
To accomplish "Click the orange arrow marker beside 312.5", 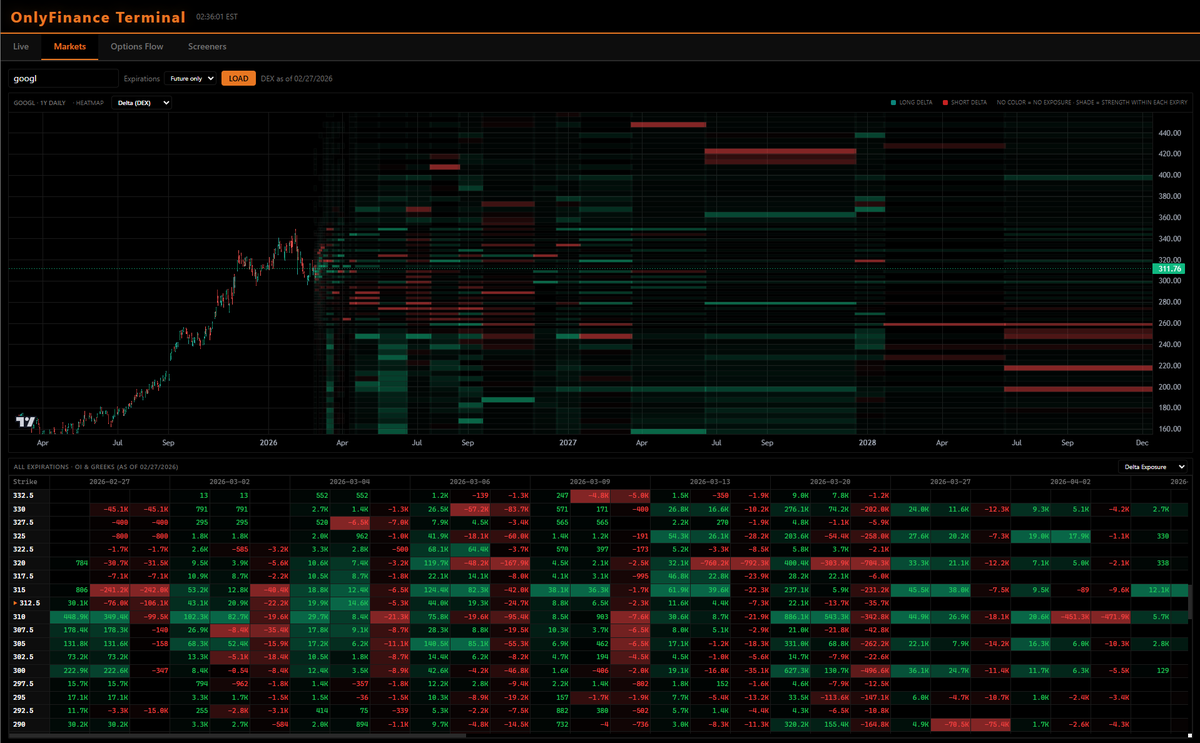I will click(14, 603).
